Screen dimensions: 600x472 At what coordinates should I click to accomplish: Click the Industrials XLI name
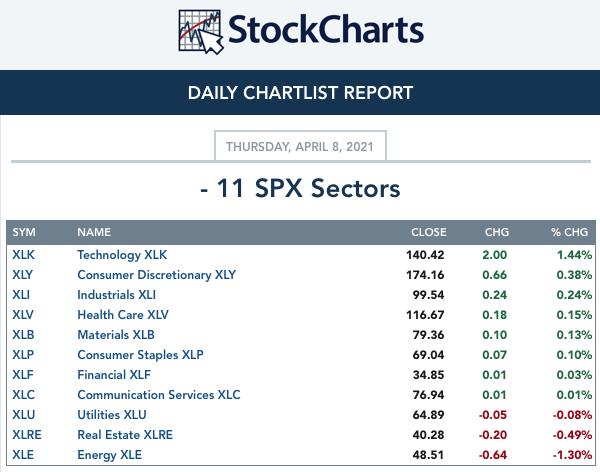[116, 294]
